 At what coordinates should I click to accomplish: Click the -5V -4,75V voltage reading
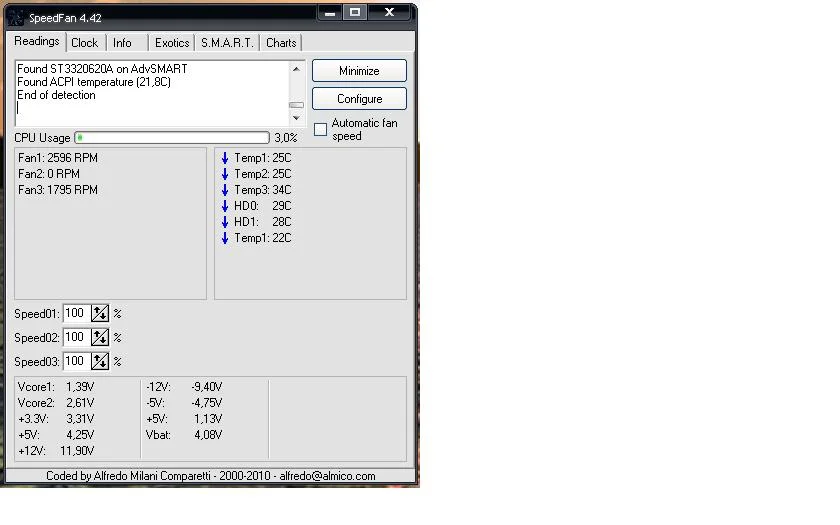point(184,403)
